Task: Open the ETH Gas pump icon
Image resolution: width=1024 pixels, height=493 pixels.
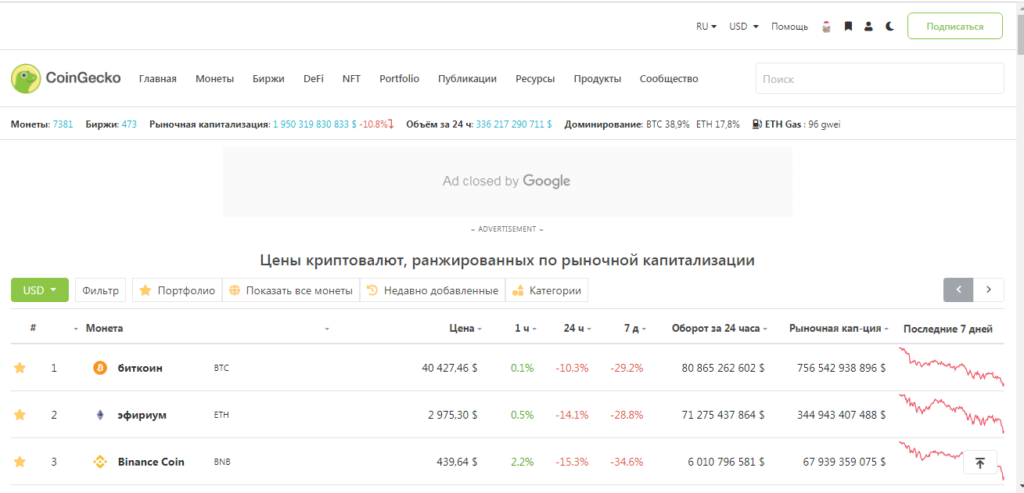Action: click(x=757, y=123)
